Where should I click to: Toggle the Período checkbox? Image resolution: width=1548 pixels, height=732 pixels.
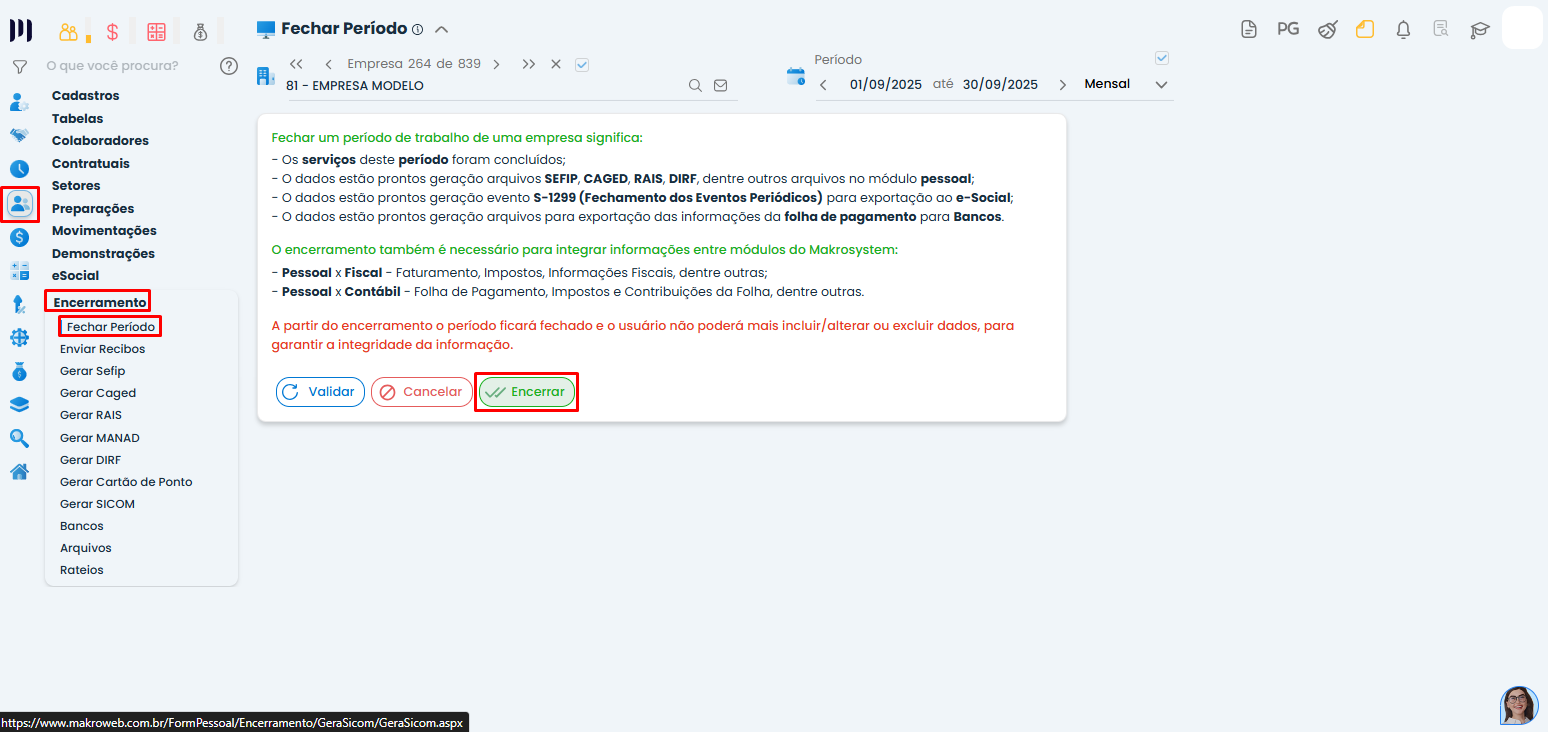pyautogui.click(x=1161, y=58)
